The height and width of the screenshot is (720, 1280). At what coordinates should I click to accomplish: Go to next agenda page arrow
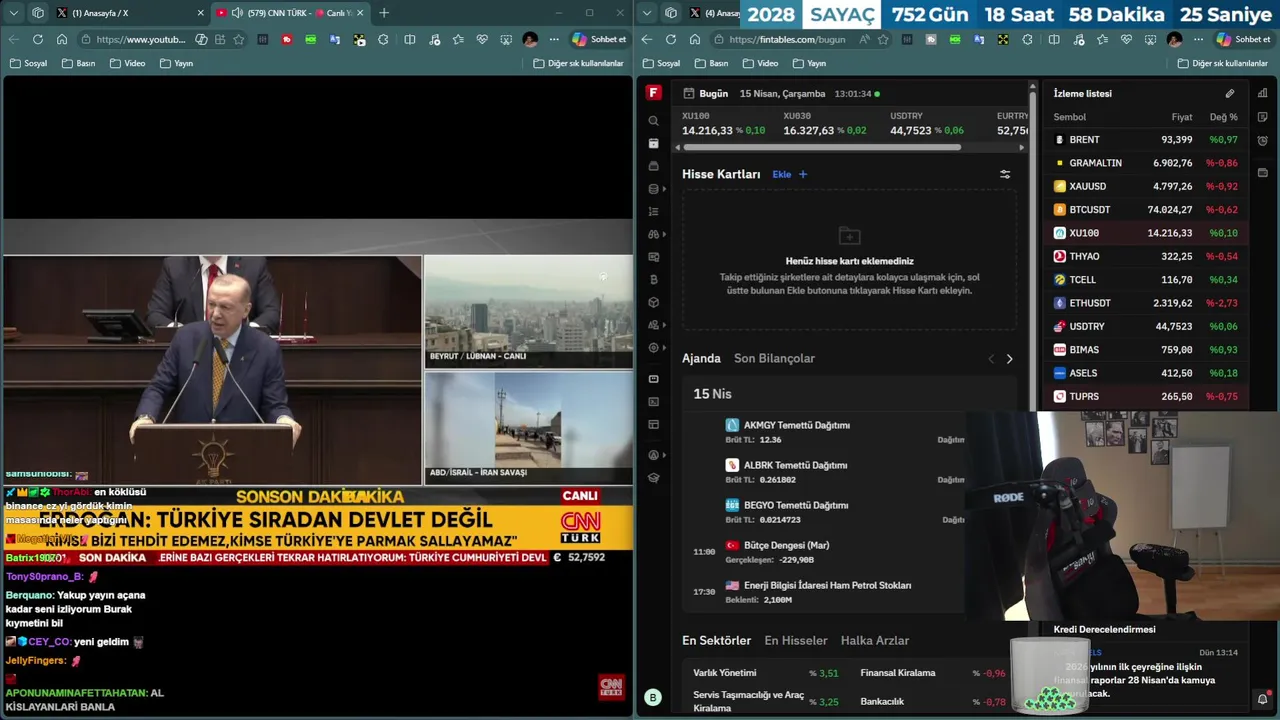(x=1009, y=359)
